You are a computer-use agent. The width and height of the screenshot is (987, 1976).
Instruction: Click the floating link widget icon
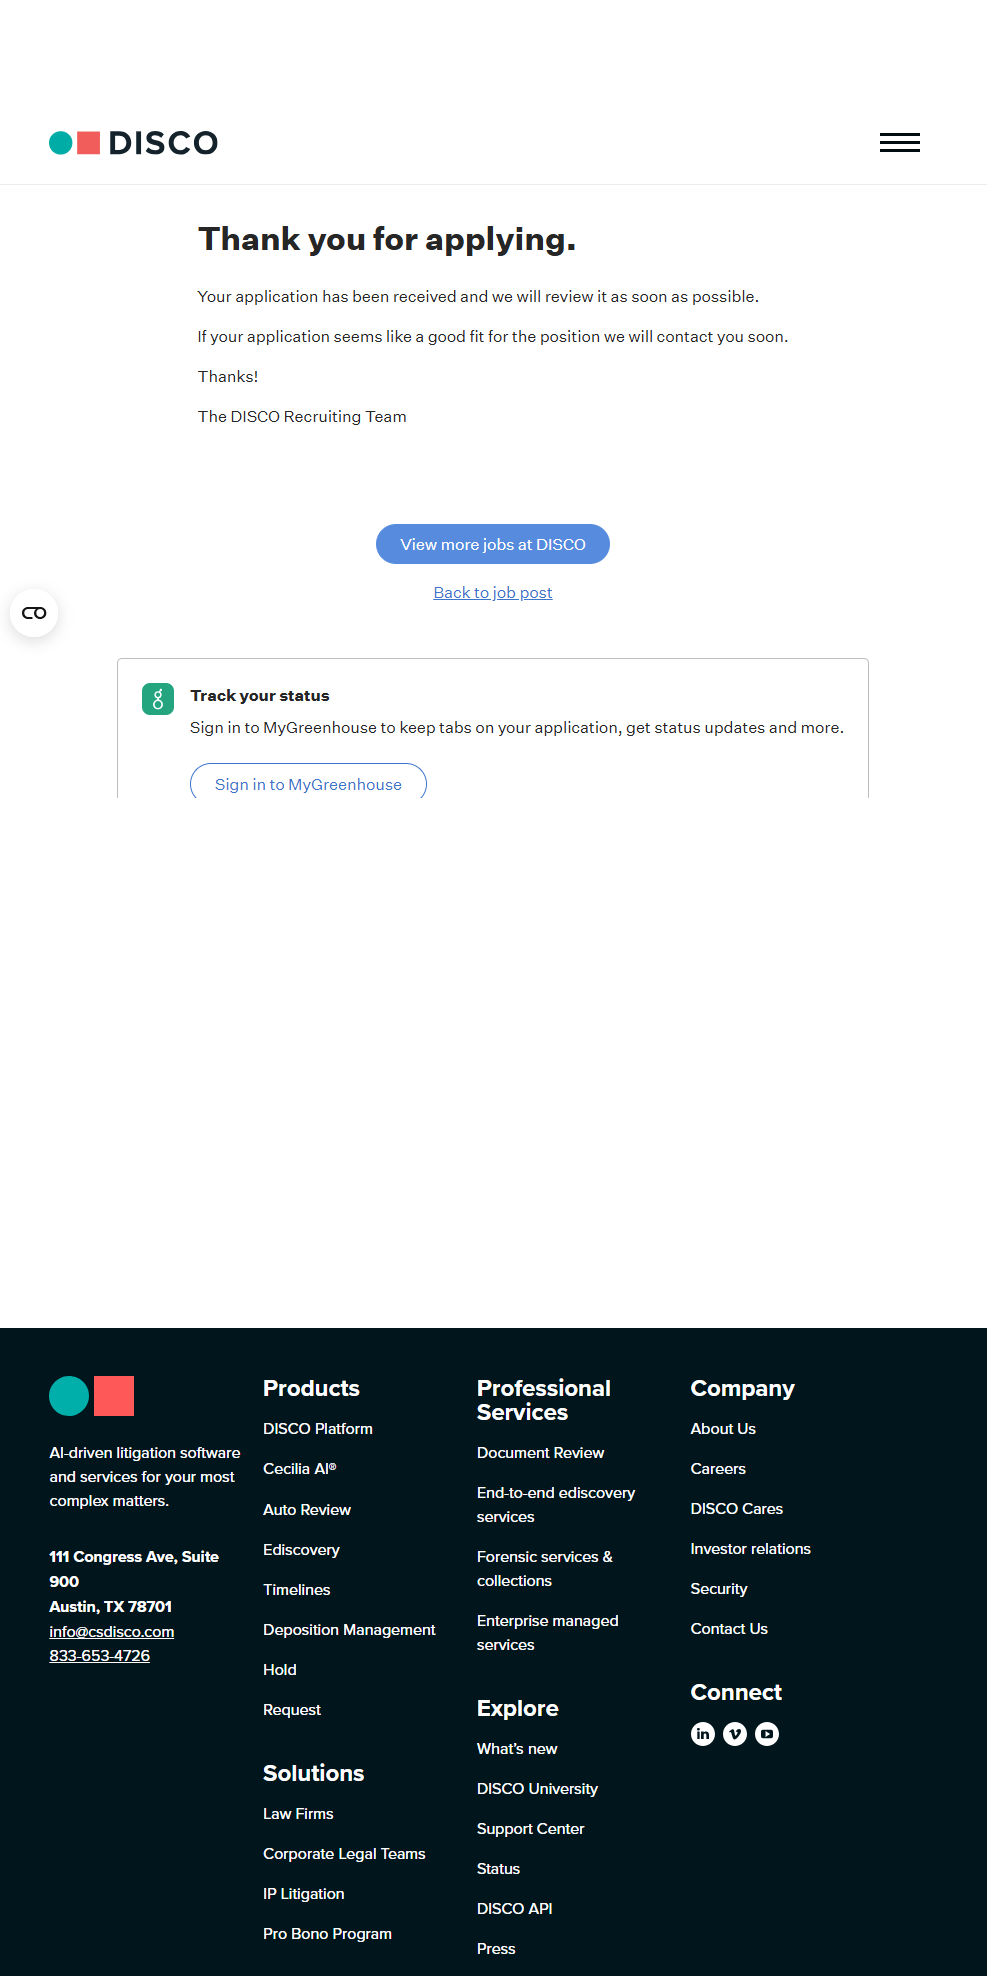(34, 613)
